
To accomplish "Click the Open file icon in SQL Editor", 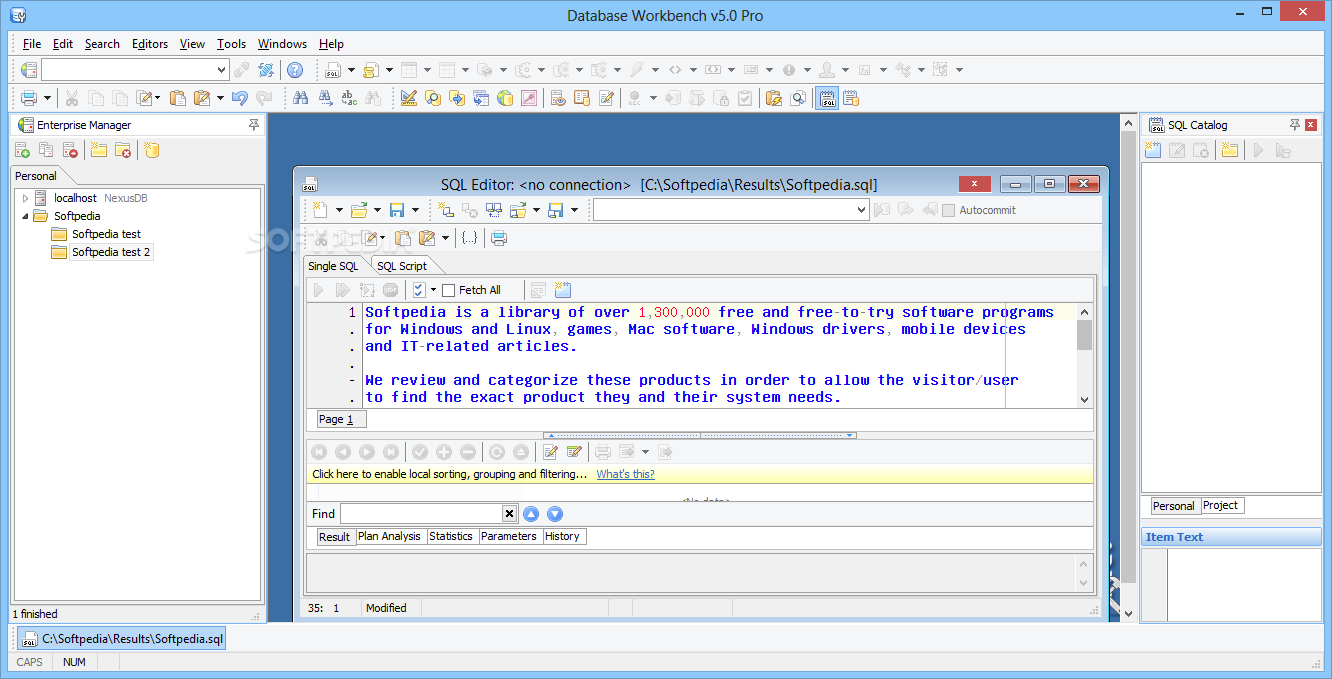I will coord(358,210).
